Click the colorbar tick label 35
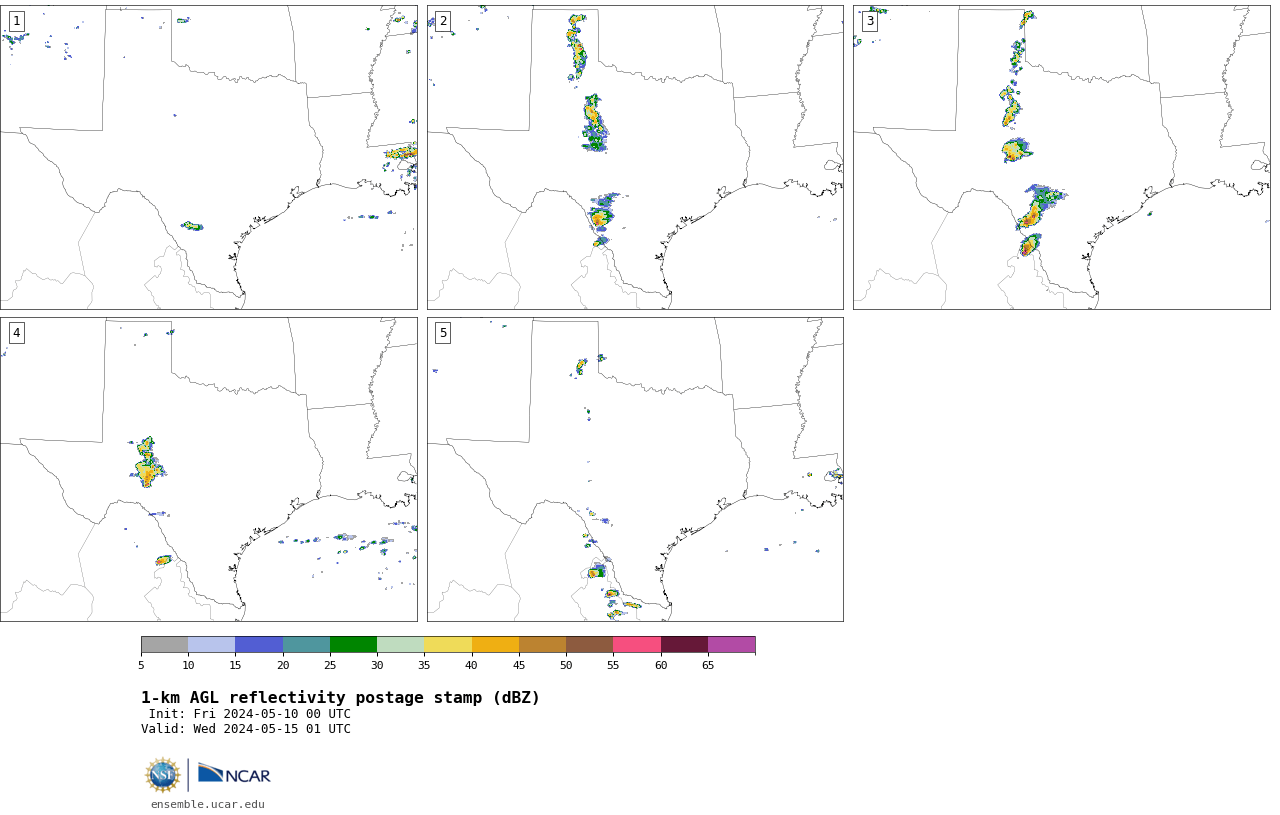This screenshot has height=815, width=1280. coord(424,665)
